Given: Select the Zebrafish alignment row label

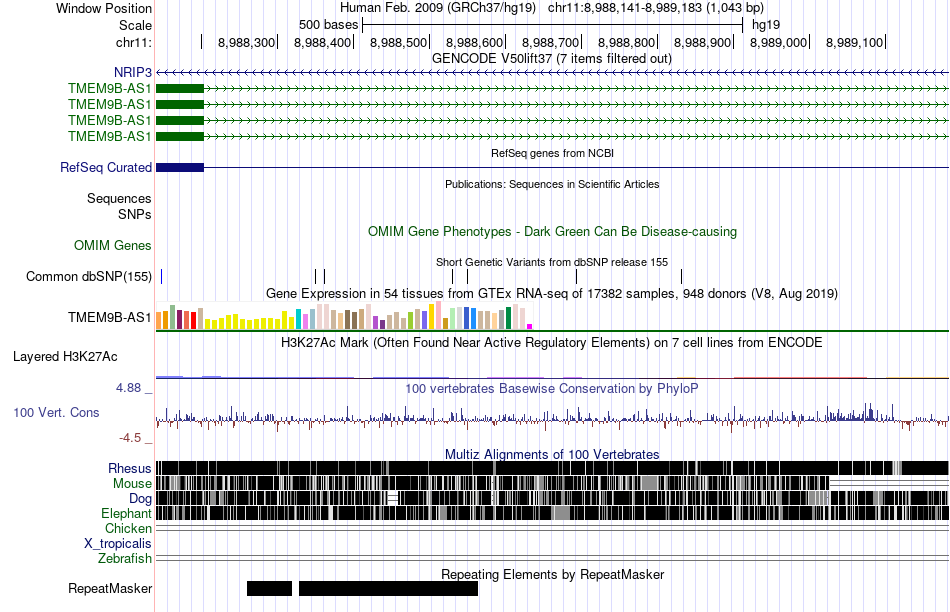Looking at the screenshot, I should click(125, 559).
